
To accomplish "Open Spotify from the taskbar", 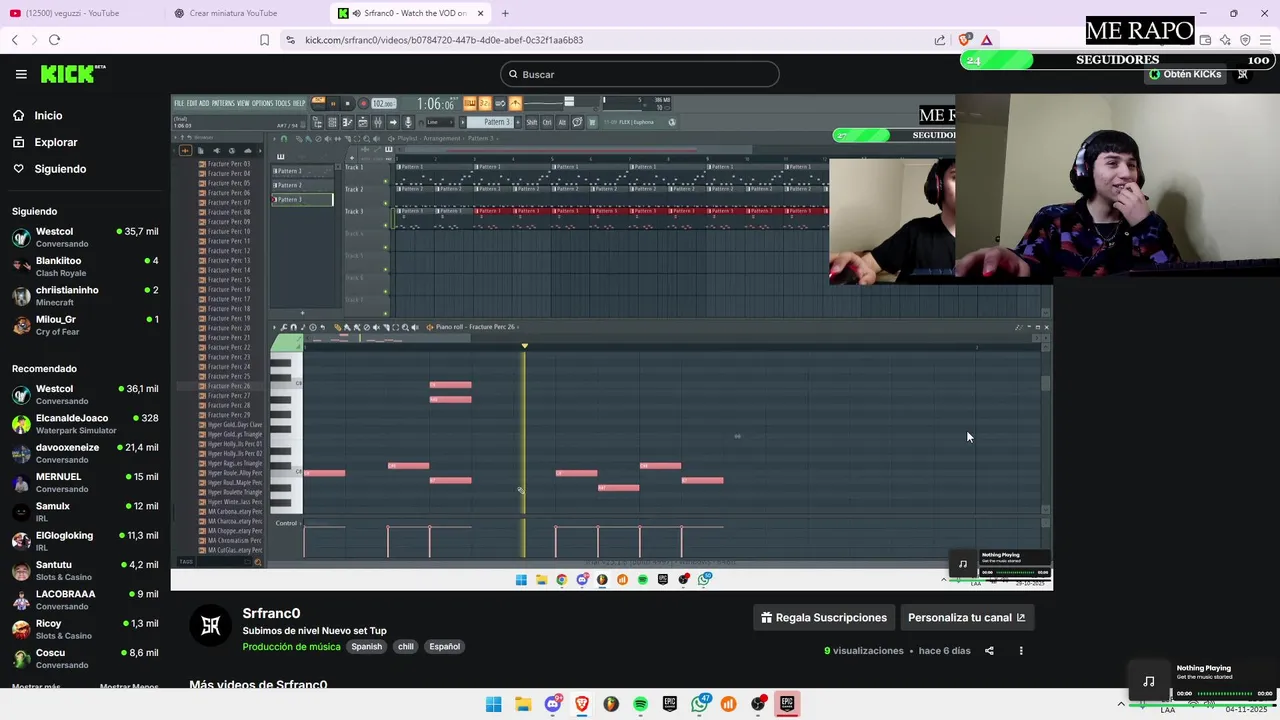I will [640, 704].
